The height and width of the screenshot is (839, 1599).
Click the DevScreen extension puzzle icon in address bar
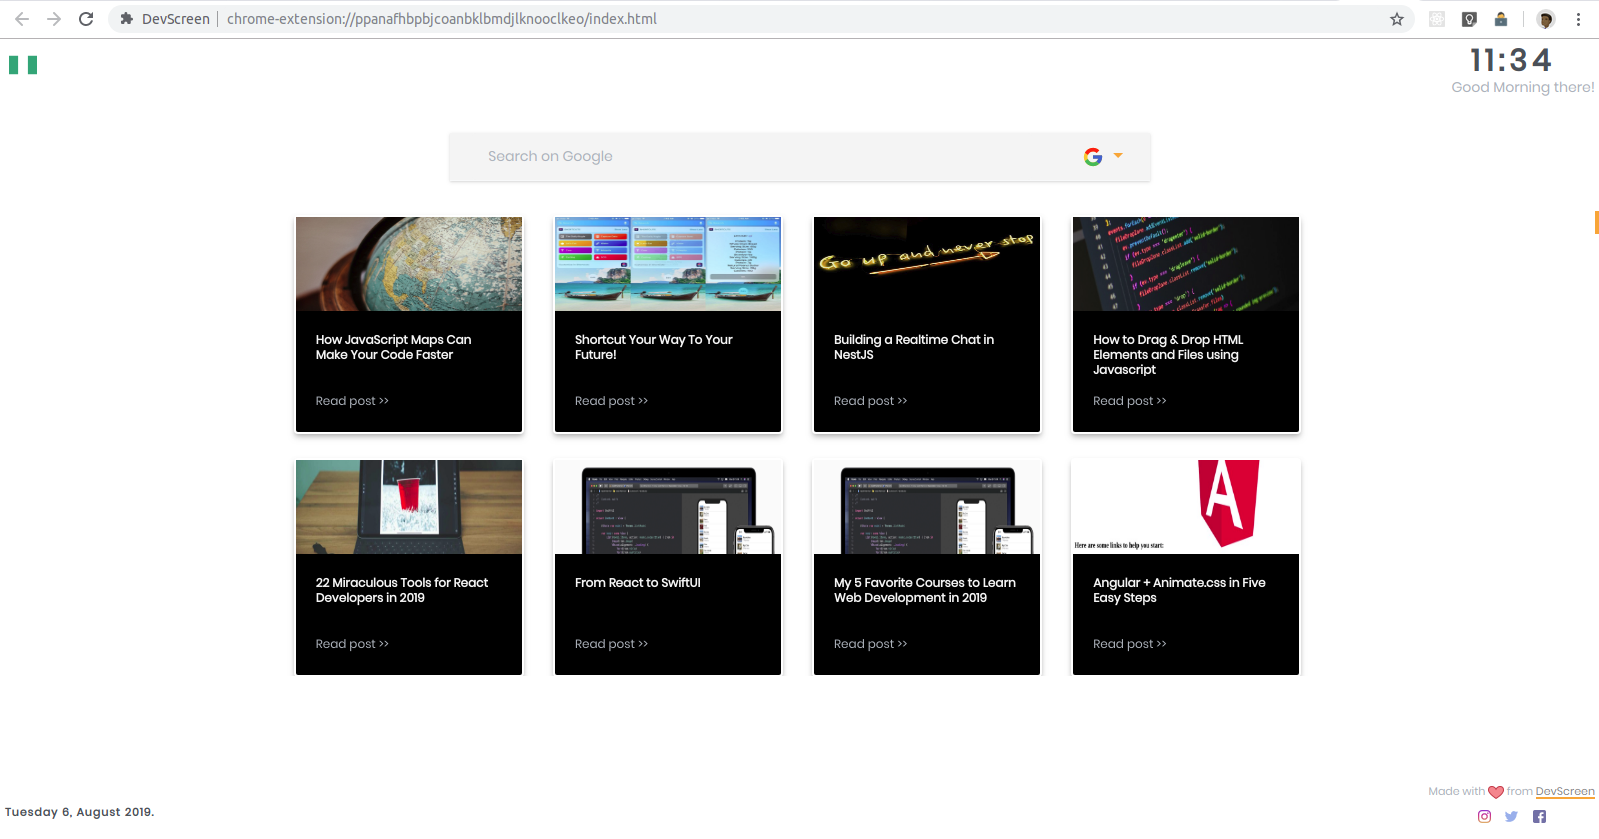click(126, 19)
